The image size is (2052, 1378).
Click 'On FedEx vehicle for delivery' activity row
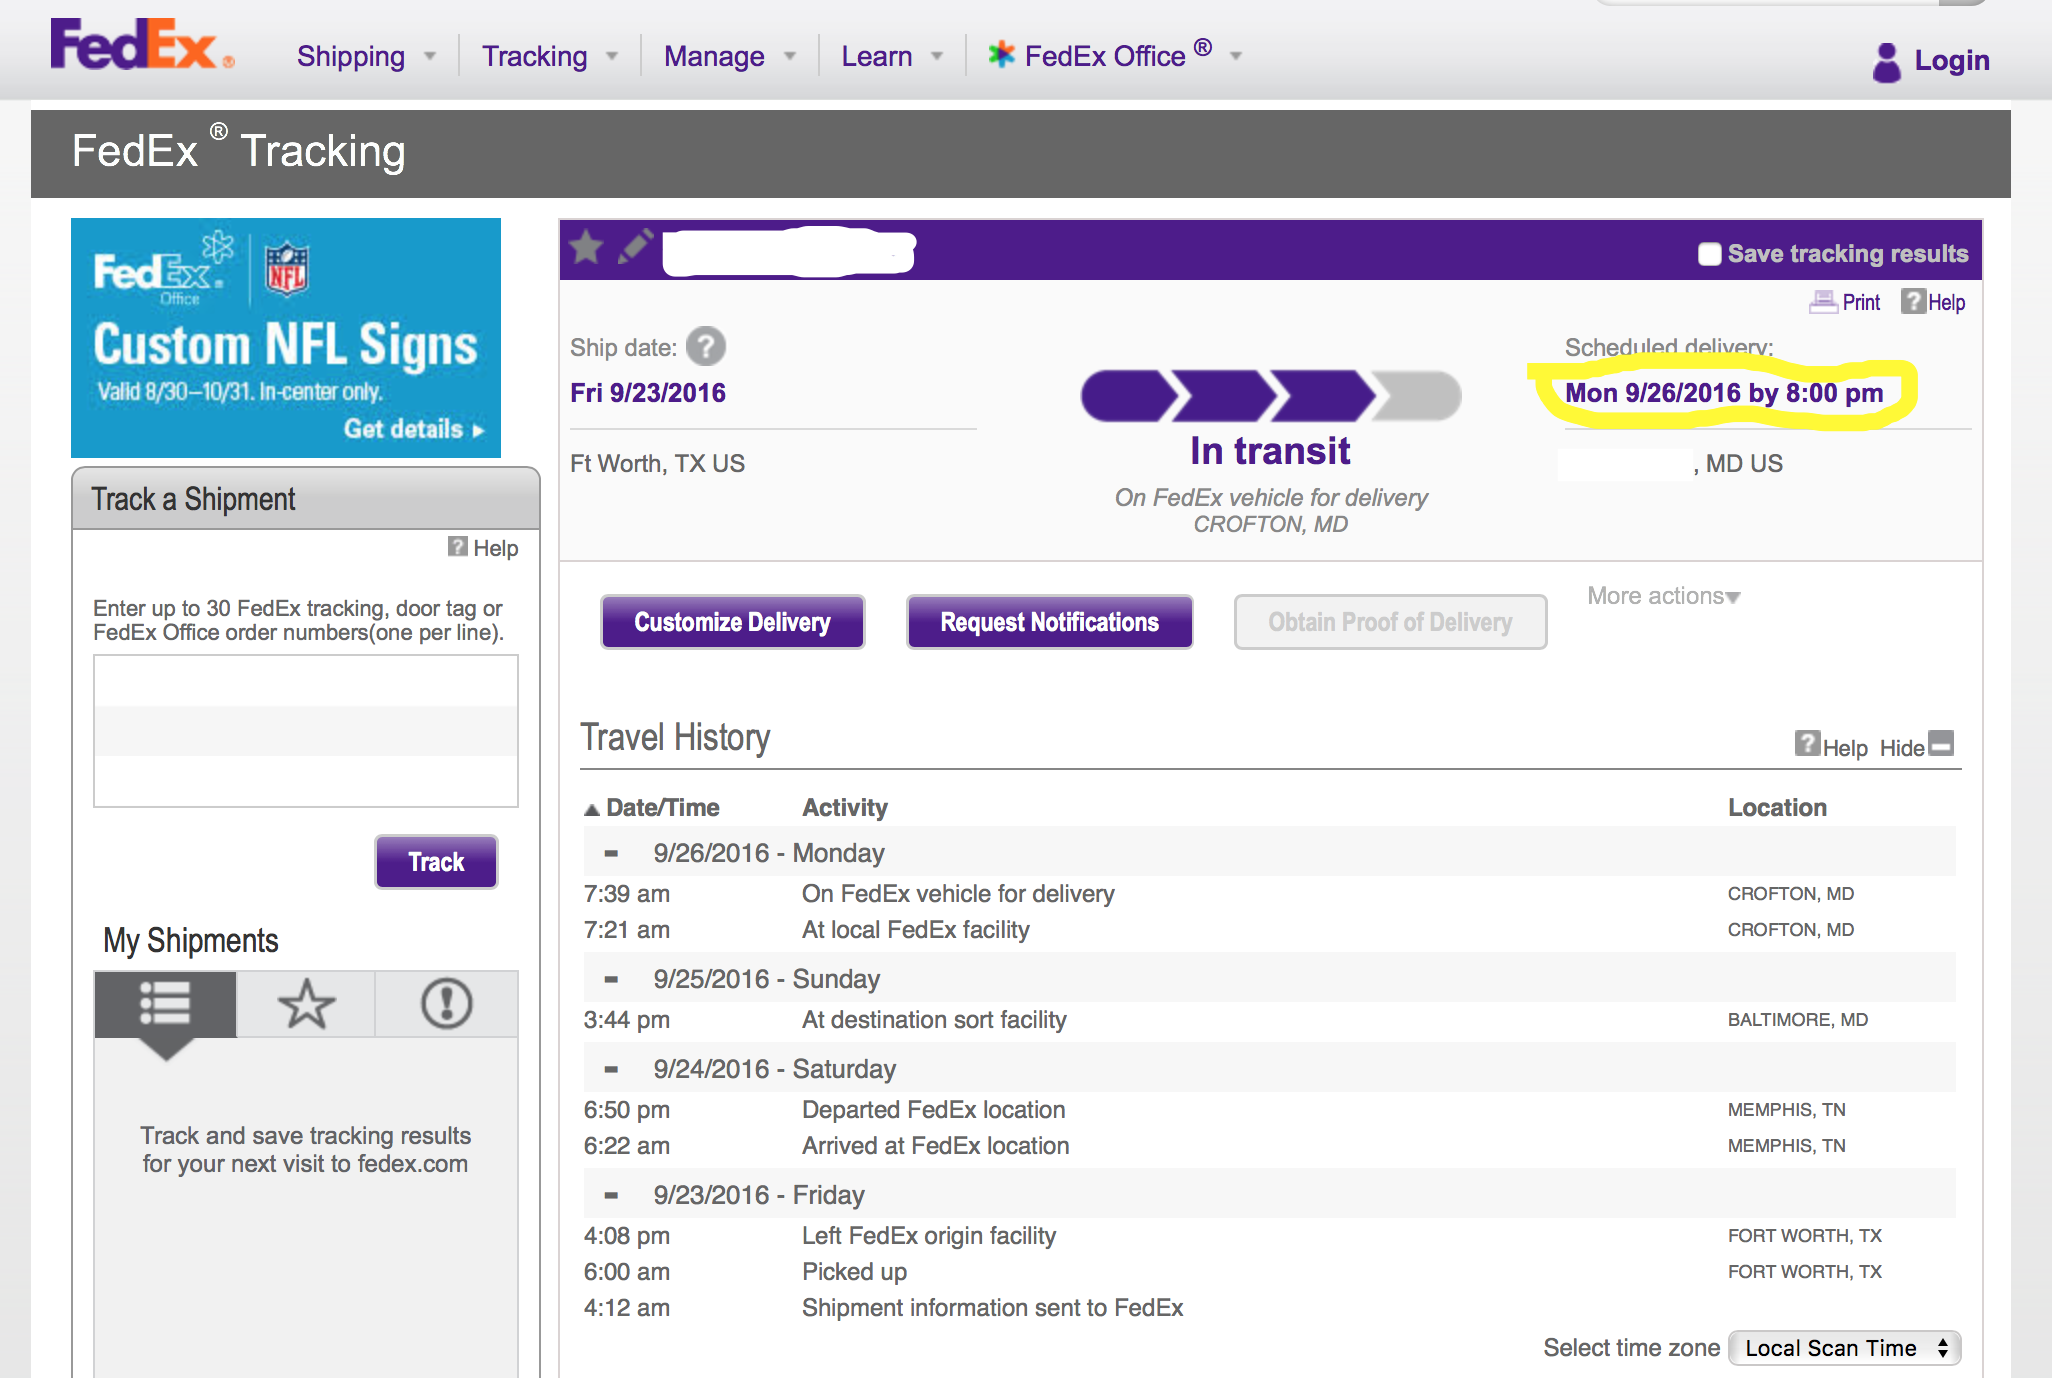tap(1270, 894)
